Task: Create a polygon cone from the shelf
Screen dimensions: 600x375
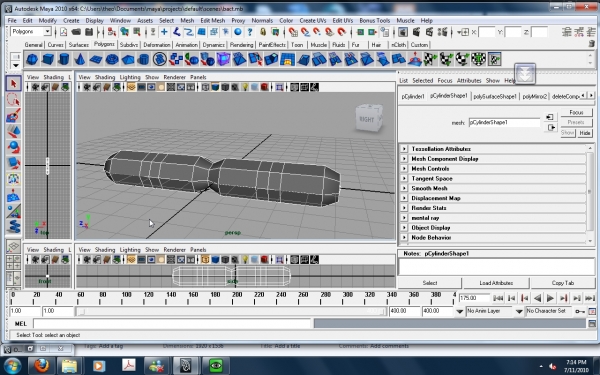Action: click(x=80, y=59)
